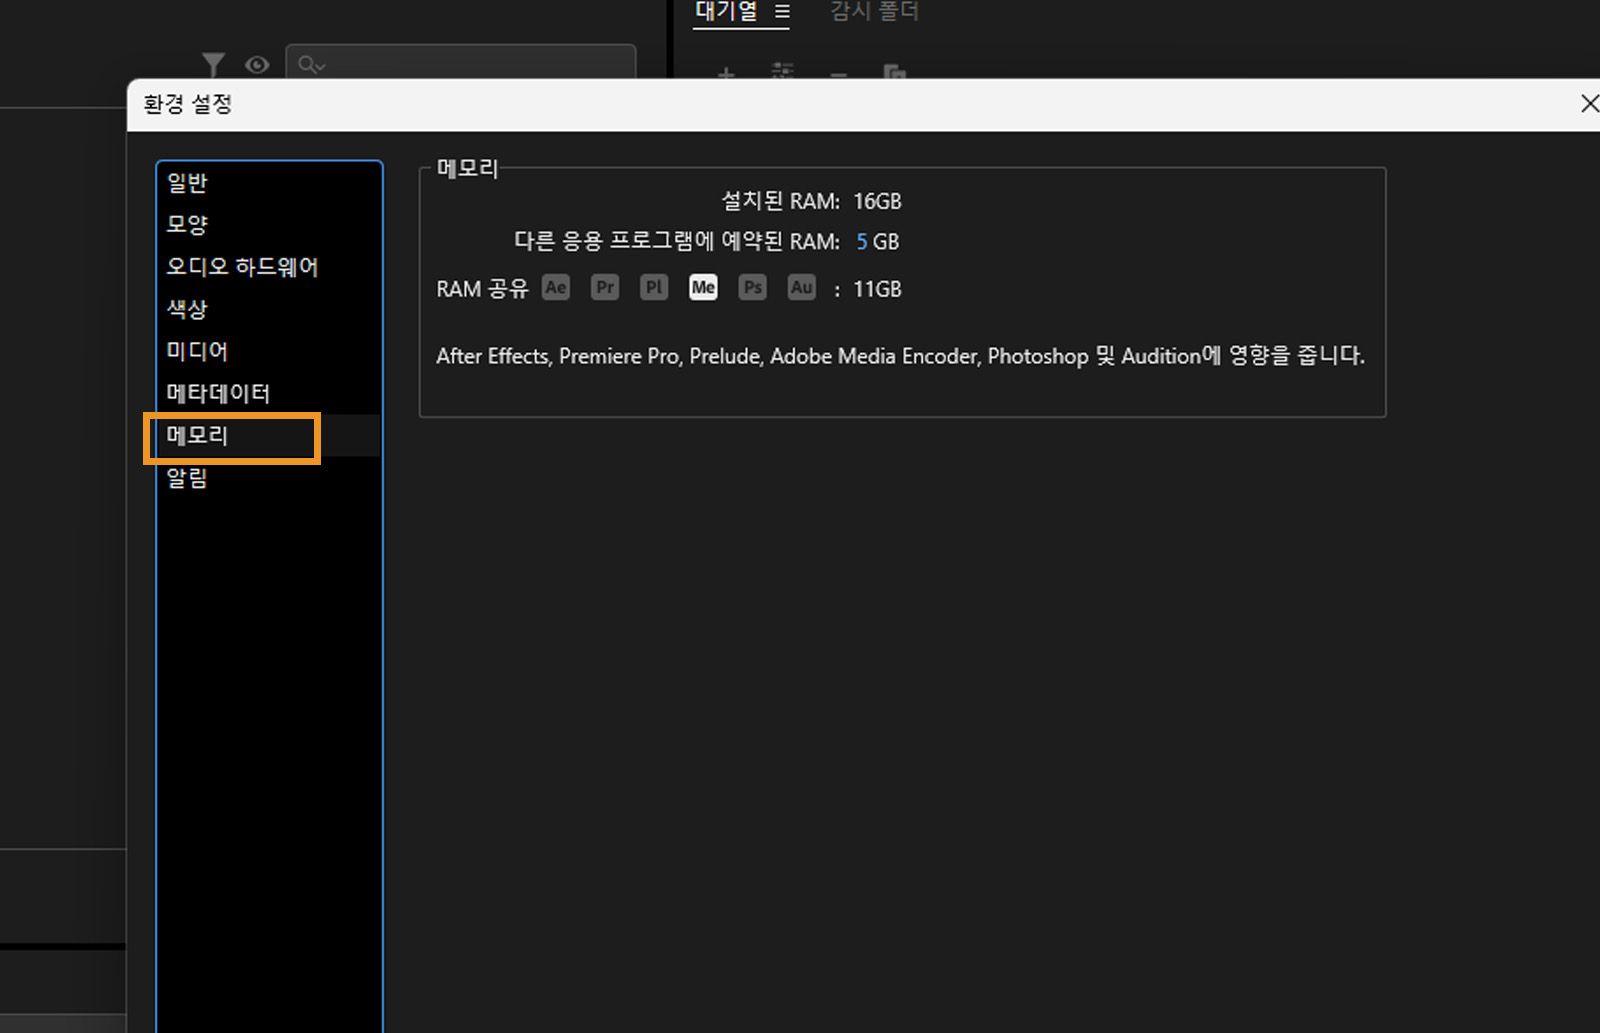
Task: Select the 알림 preferences category
Action: pyautogui.click(x=186, y=477)
